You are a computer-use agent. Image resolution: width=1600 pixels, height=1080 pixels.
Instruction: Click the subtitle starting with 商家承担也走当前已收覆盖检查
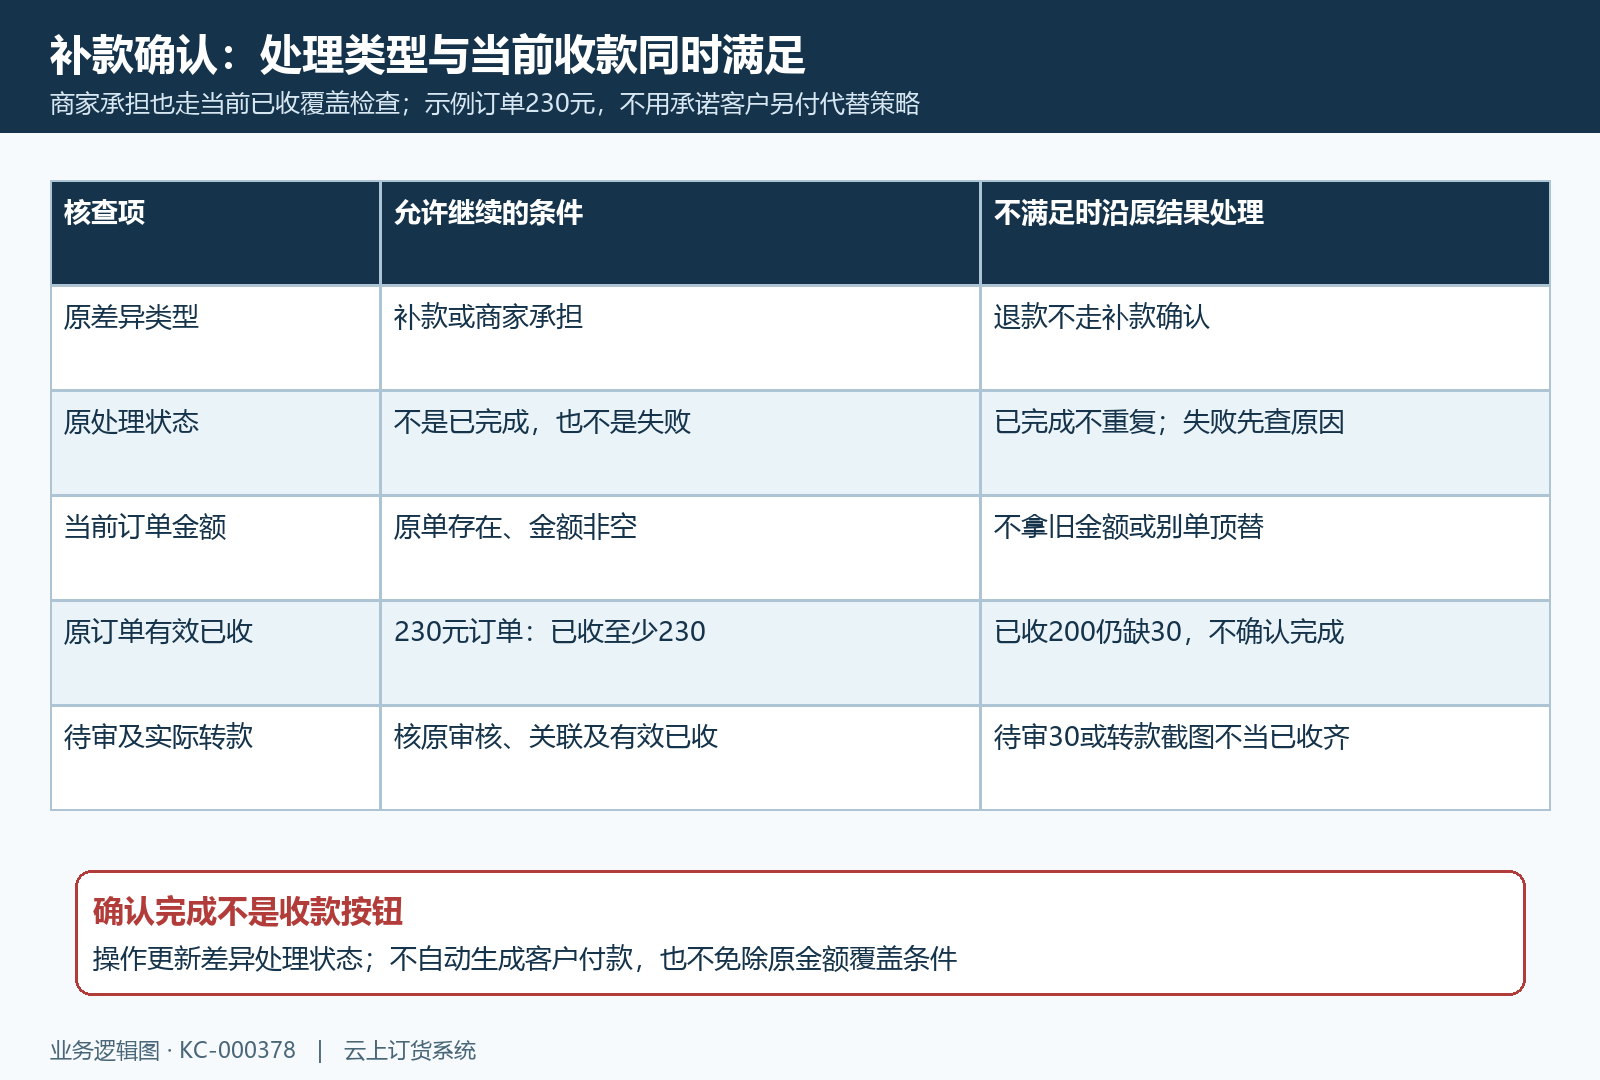pyautogui.click(x=485, y=104)
